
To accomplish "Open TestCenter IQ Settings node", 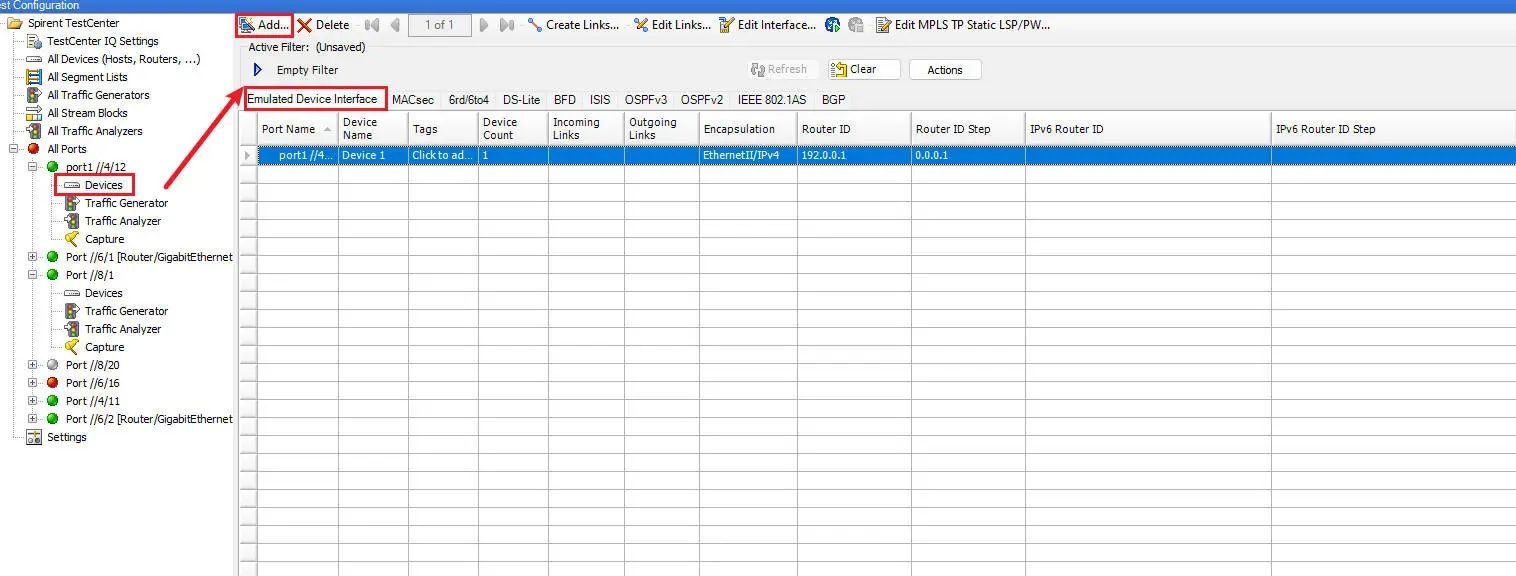I will click(x=102, y=41).
